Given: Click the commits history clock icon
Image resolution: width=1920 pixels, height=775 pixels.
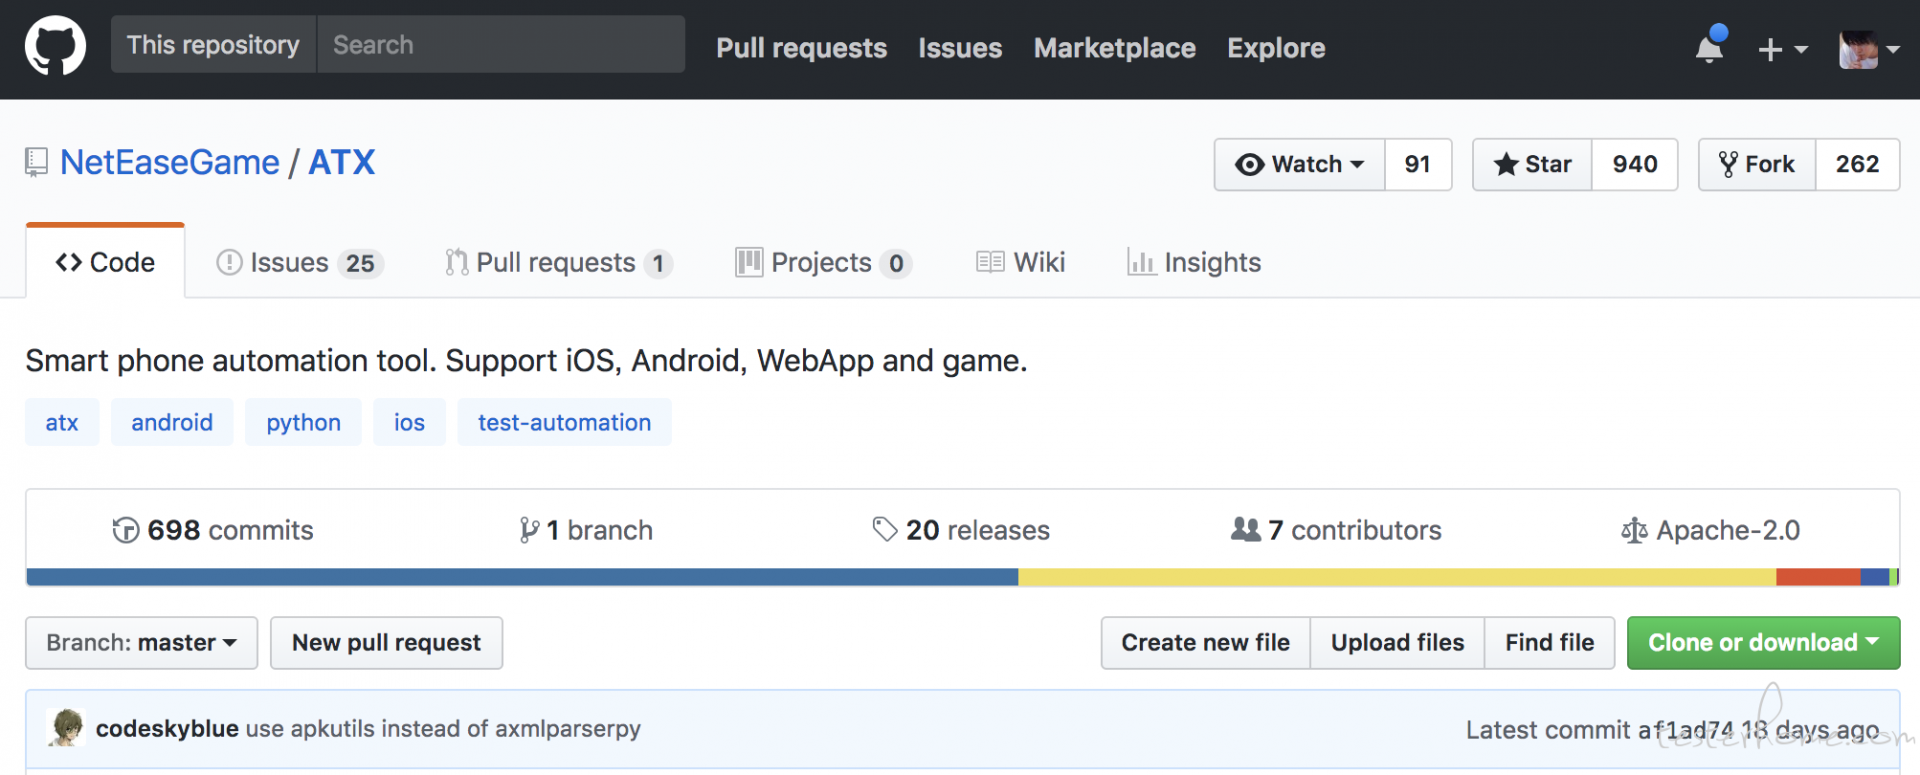Looking at the screenshot, I should (126, 530).
